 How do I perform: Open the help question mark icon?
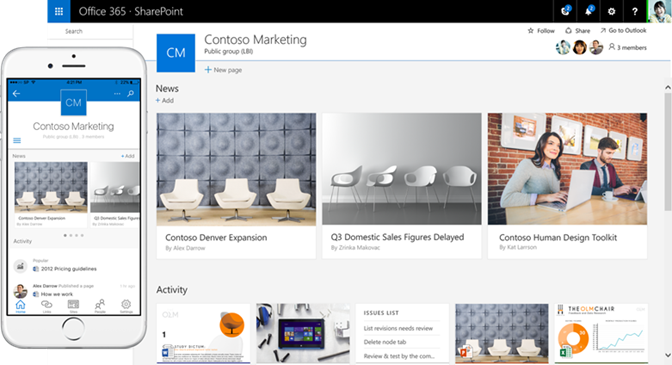point(635,12)
